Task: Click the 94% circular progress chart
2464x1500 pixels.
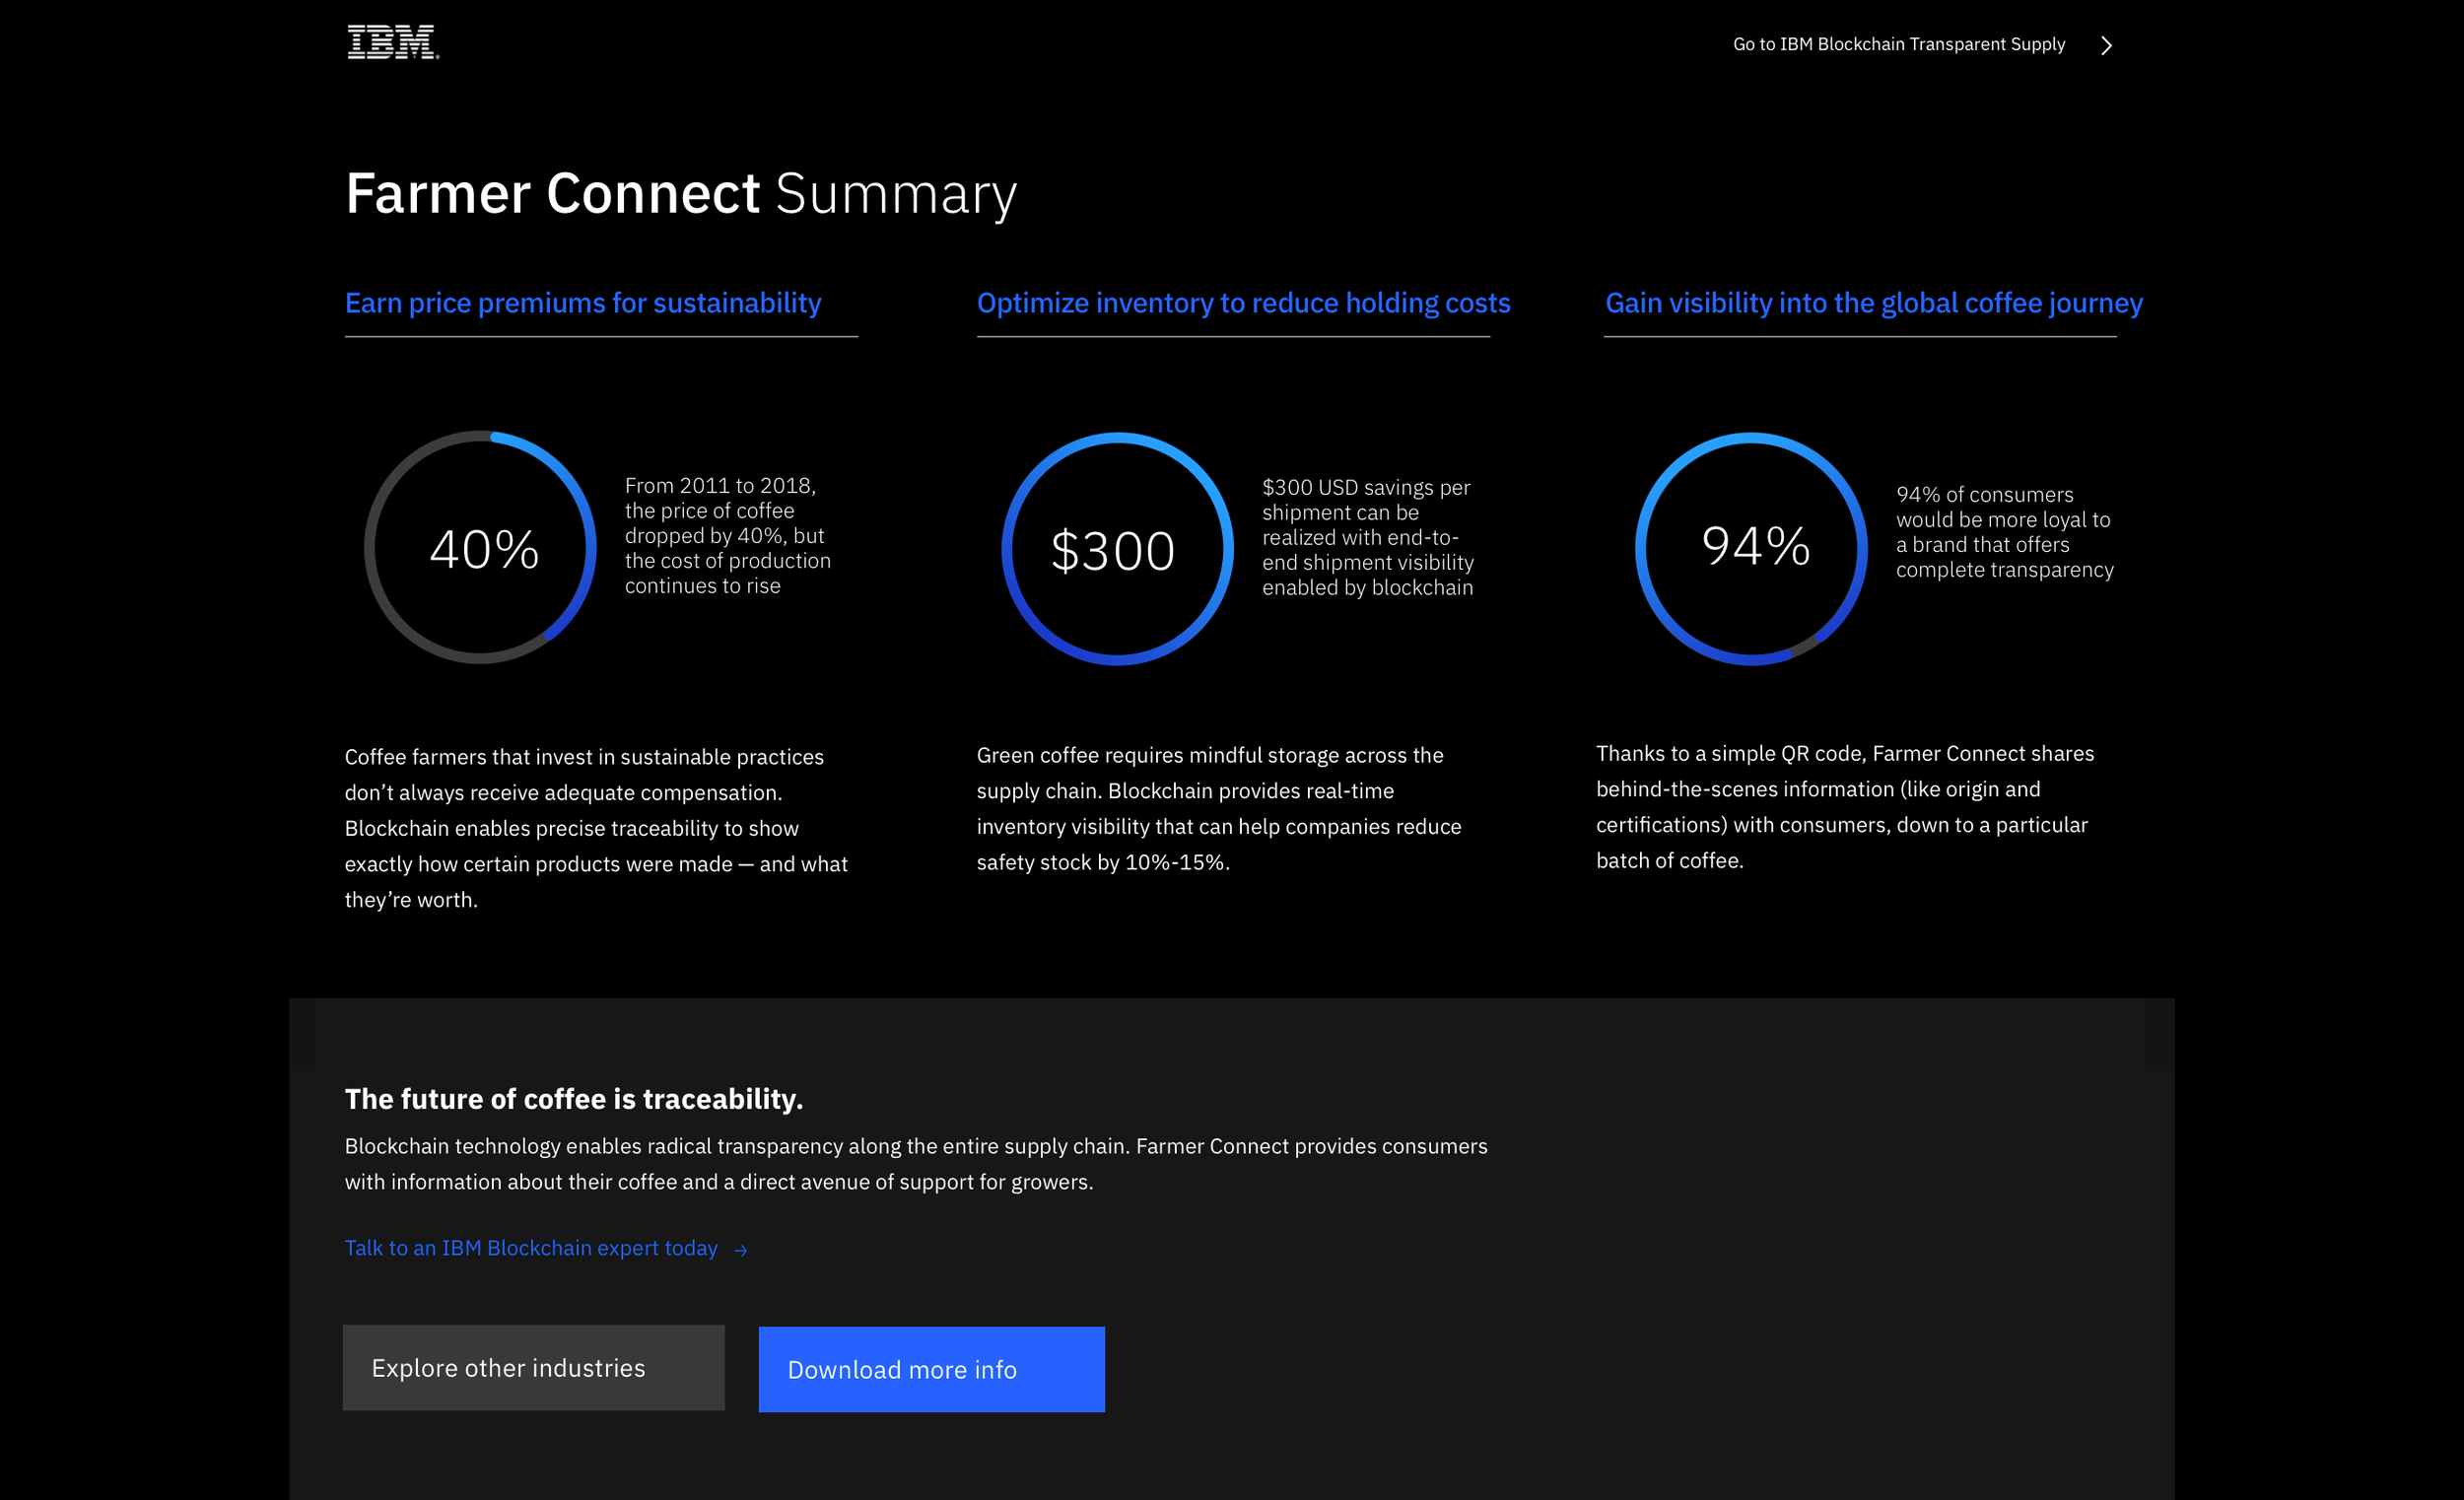Action: (1751, 548)
